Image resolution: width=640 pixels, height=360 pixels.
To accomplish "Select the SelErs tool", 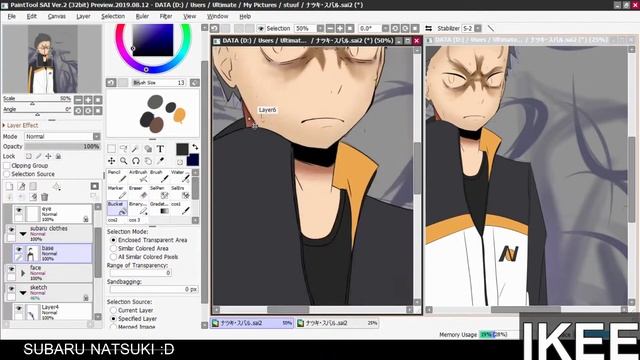I will (x=180, y=192).
